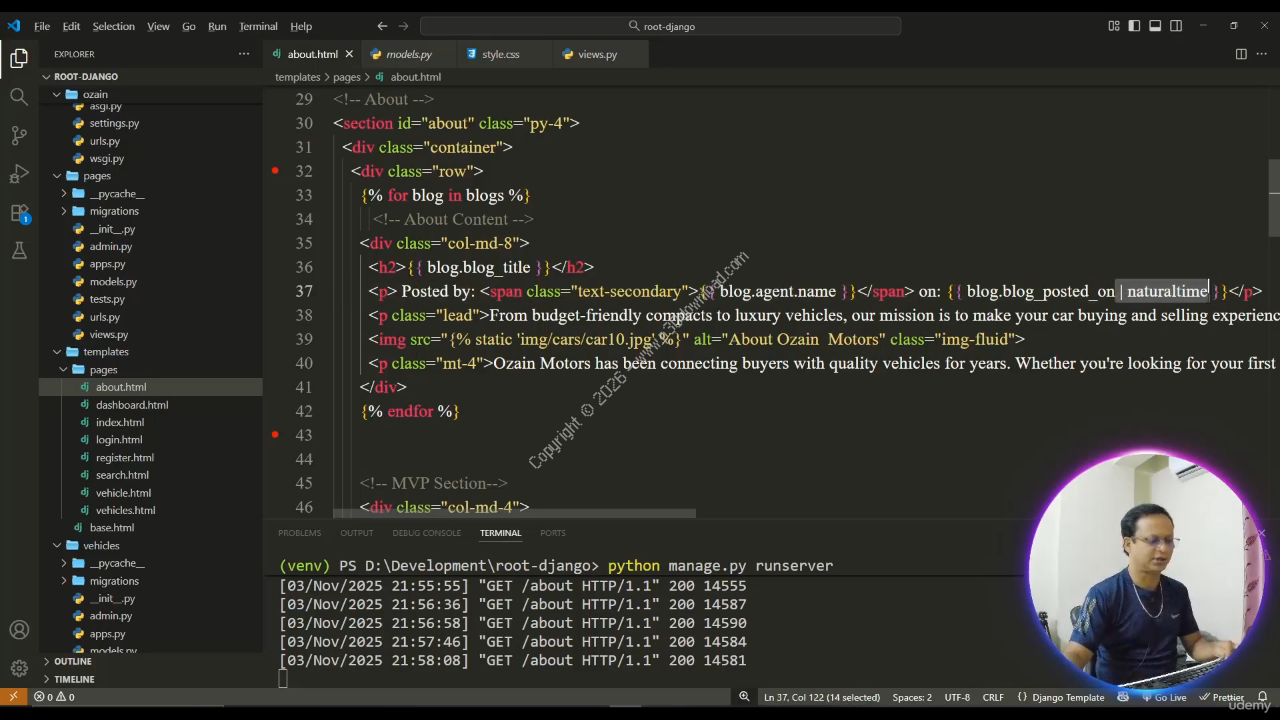
Task: Open the Source Control view
Action: [19, 135]
